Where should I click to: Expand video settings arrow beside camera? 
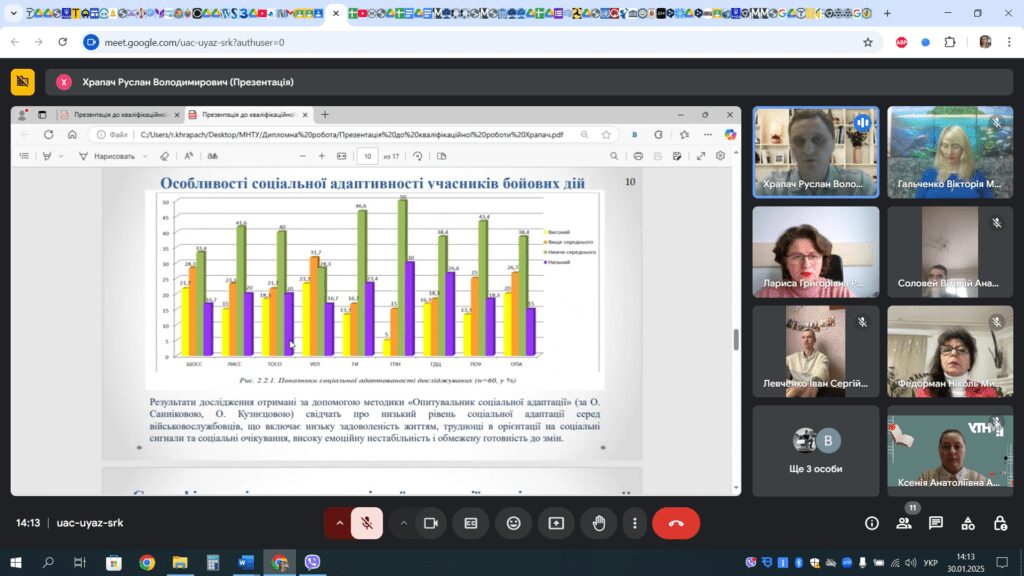(404, 523)
